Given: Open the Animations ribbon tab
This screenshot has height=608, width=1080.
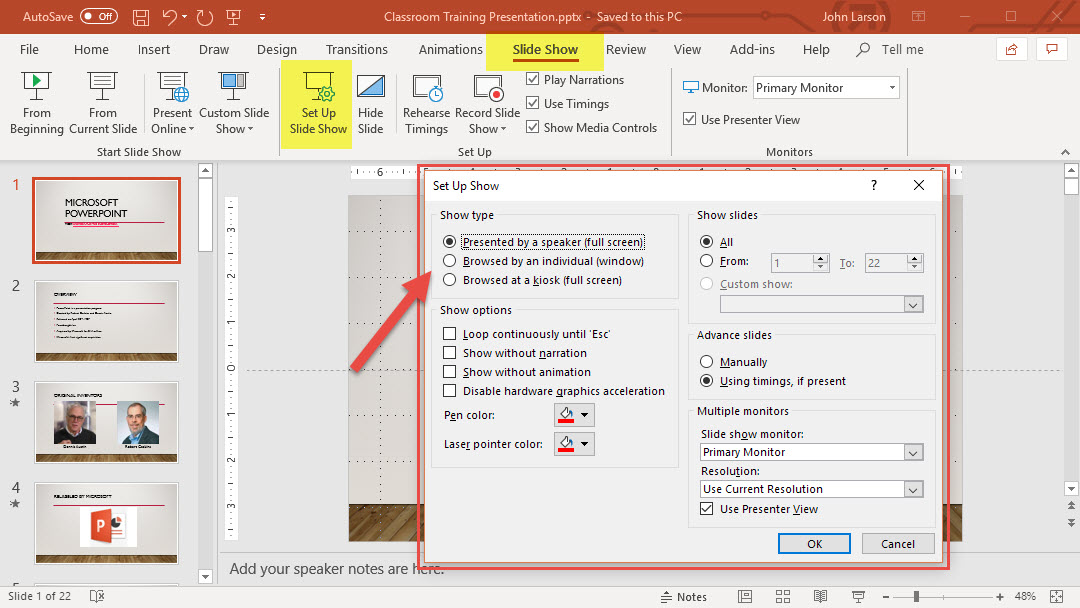Looking at the screenshot, I should tap(450, 49).
